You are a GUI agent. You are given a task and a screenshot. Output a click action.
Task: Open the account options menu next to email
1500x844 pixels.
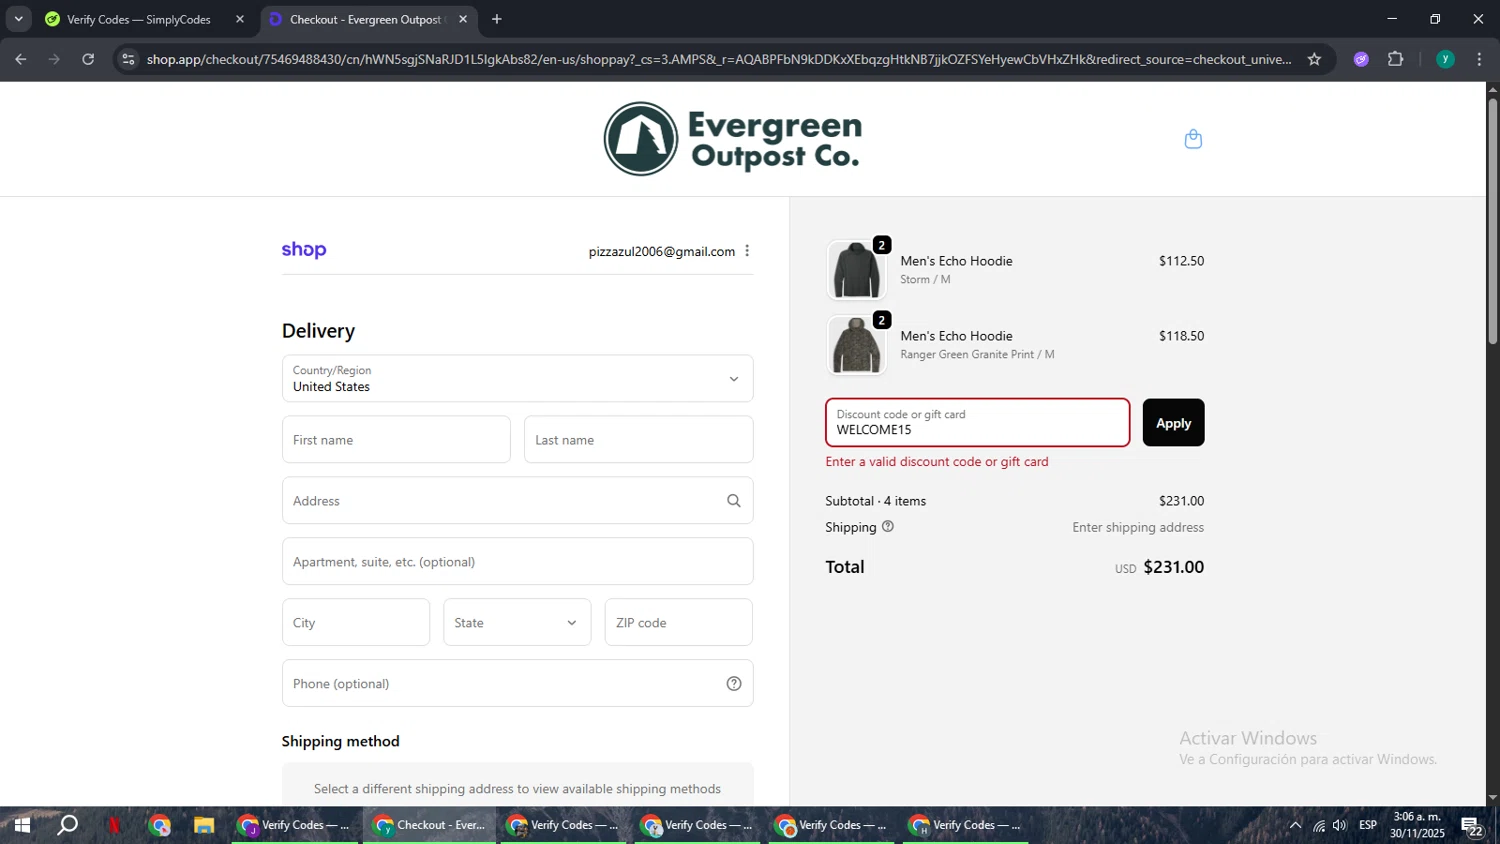tap(747, 251)
